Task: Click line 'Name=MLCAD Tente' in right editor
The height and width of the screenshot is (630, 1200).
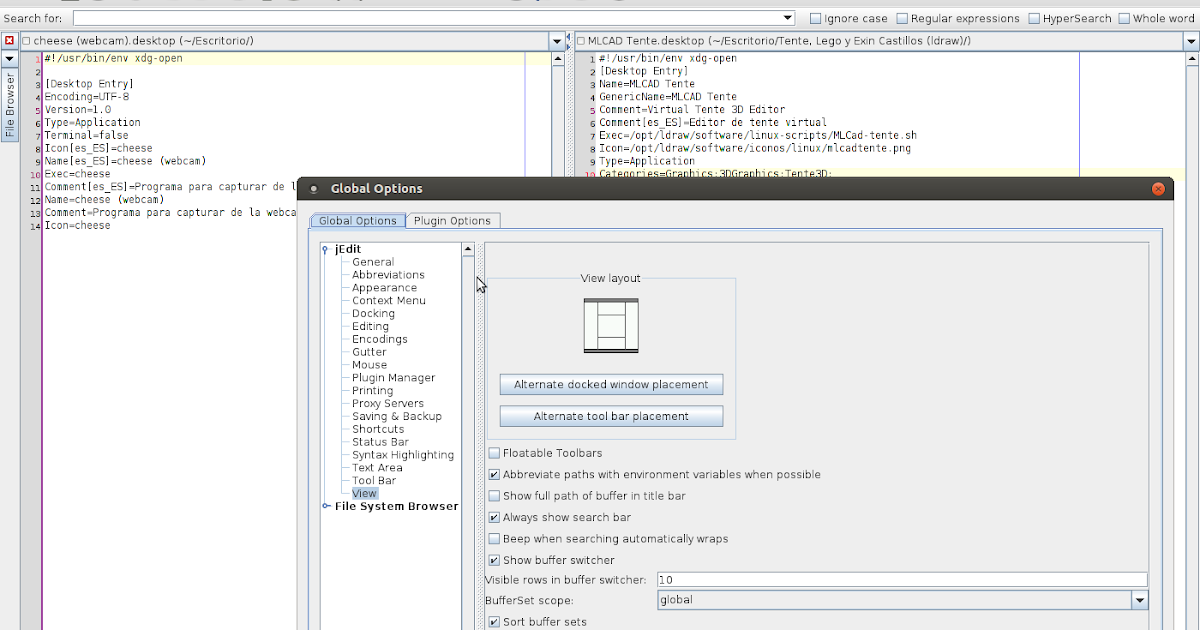Action: [x=646, y=84]
